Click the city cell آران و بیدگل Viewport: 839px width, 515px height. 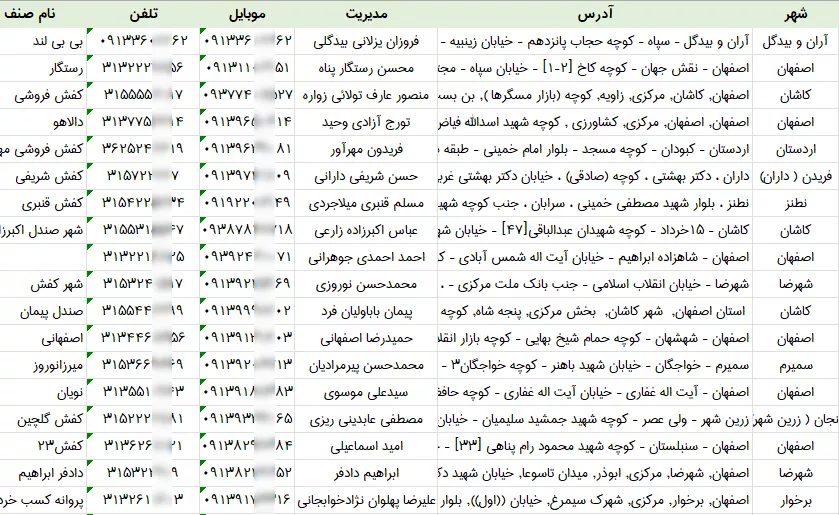(x=796, y=42)
